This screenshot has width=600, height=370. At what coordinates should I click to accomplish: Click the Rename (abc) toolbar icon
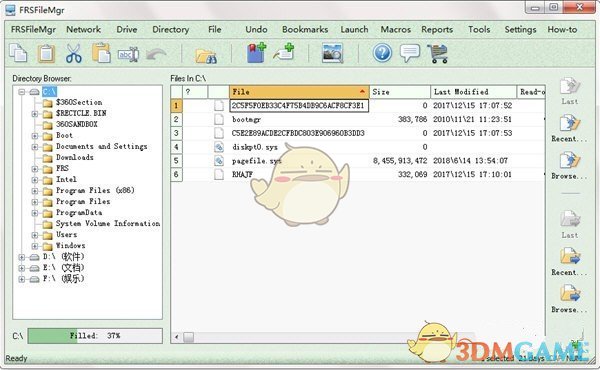[128, 55]
